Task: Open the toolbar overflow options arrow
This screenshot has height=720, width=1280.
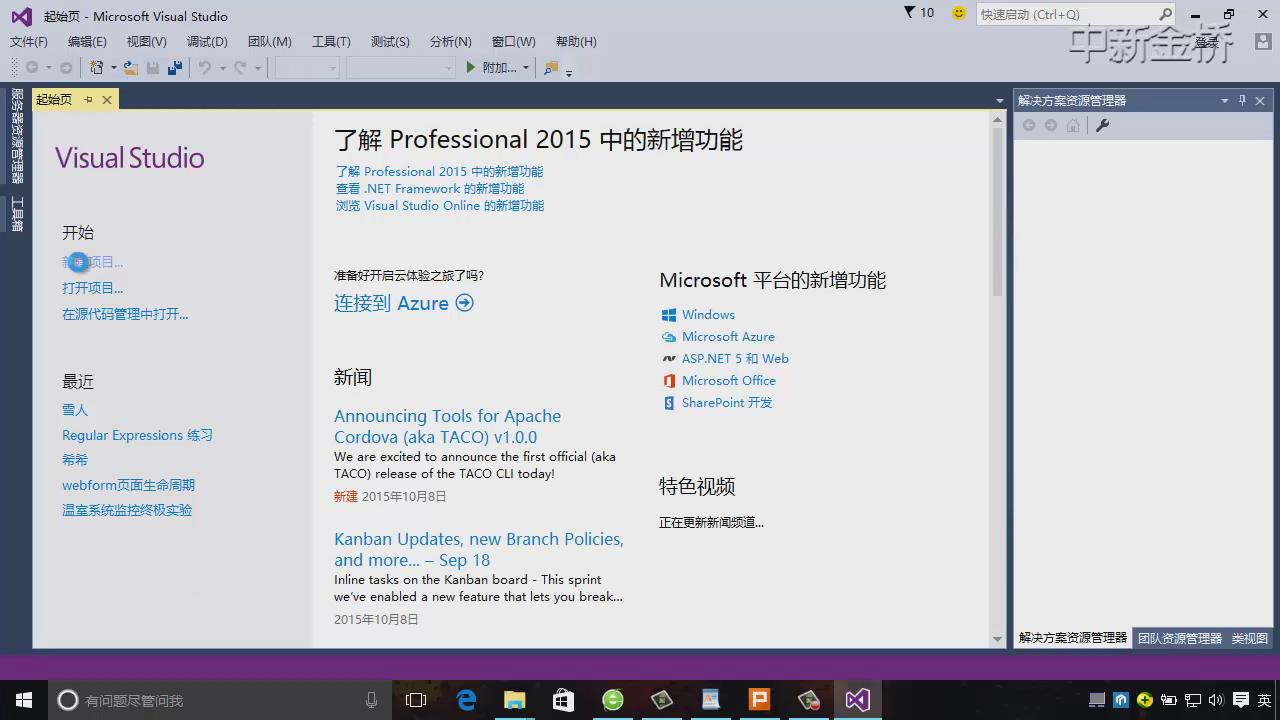Action: click(569, 71)
